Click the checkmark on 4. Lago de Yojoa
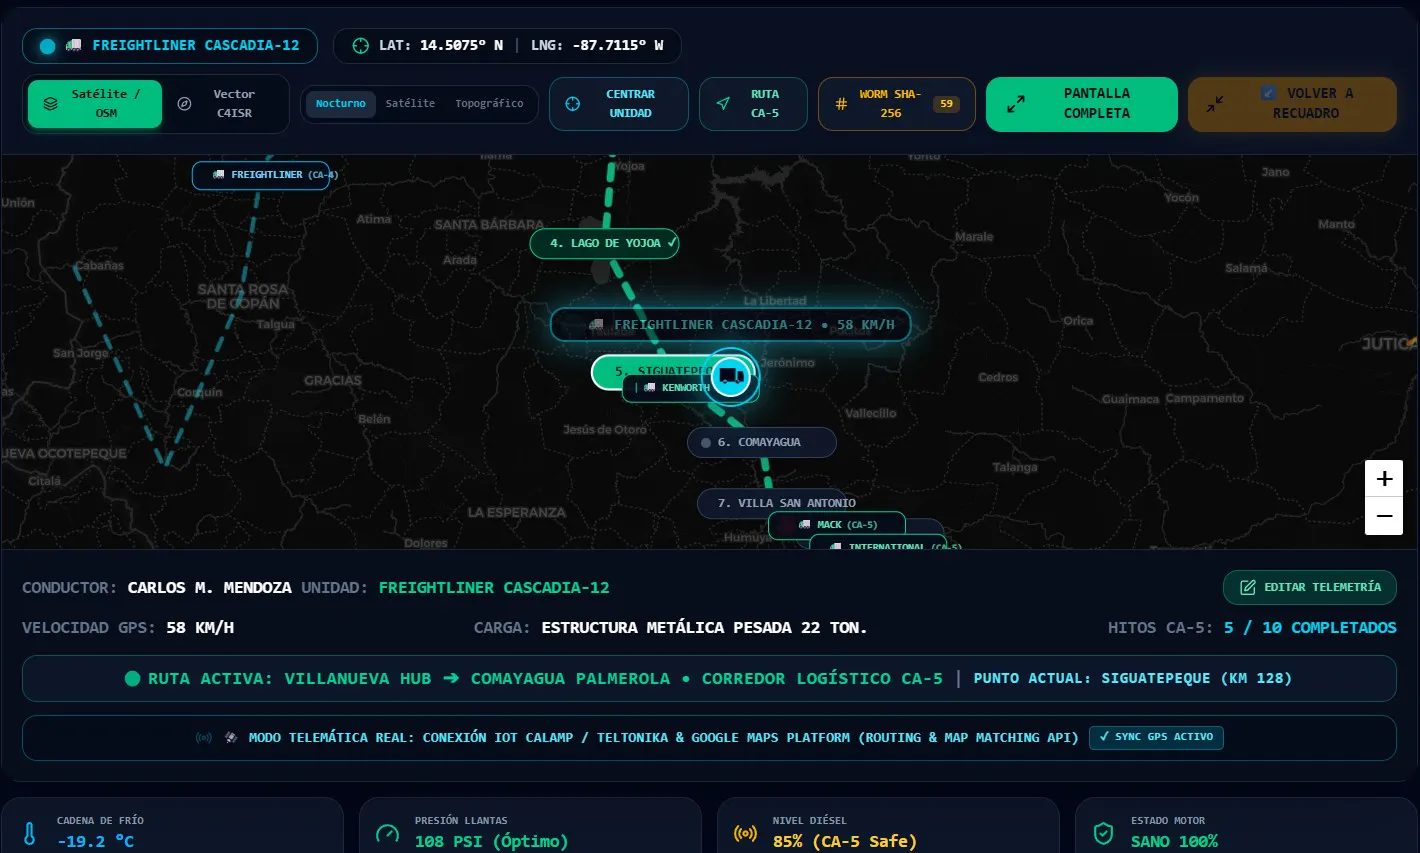Viewport: 1420px width, 853px height. (672, 243)
